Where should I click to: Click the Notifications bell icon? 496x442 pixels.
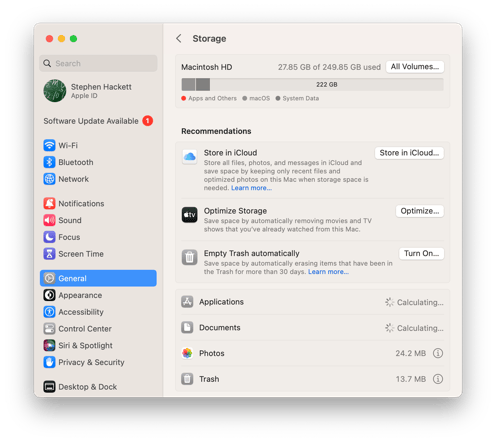coord(49,203)
